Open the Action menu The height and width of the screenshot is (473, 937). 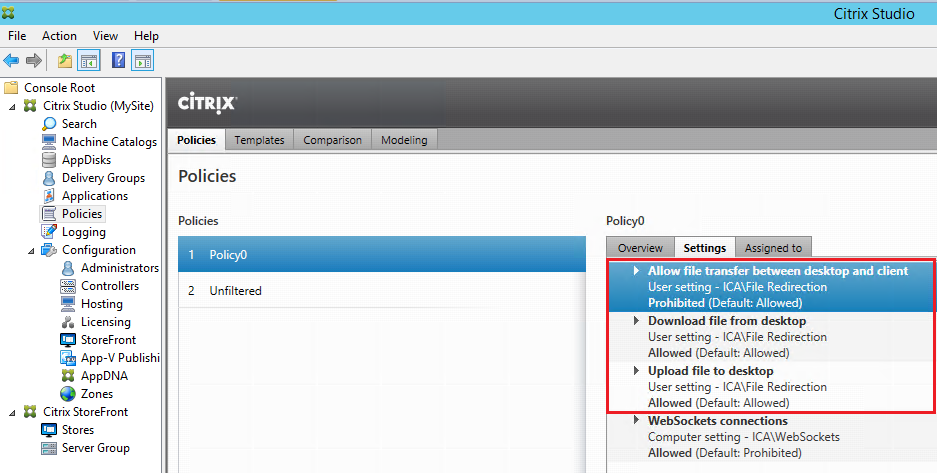(59, 36)
